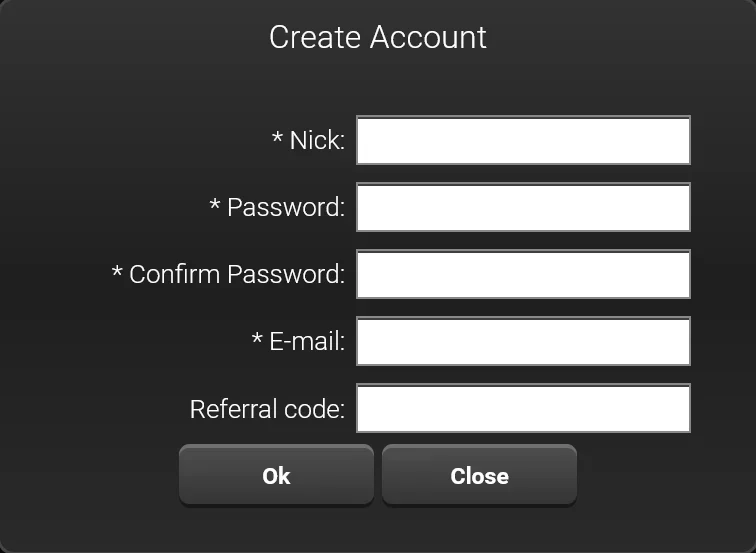Screen dimensions: 756x553
Task: Click the "Confirm Password:" label
Action: point(237,275)
